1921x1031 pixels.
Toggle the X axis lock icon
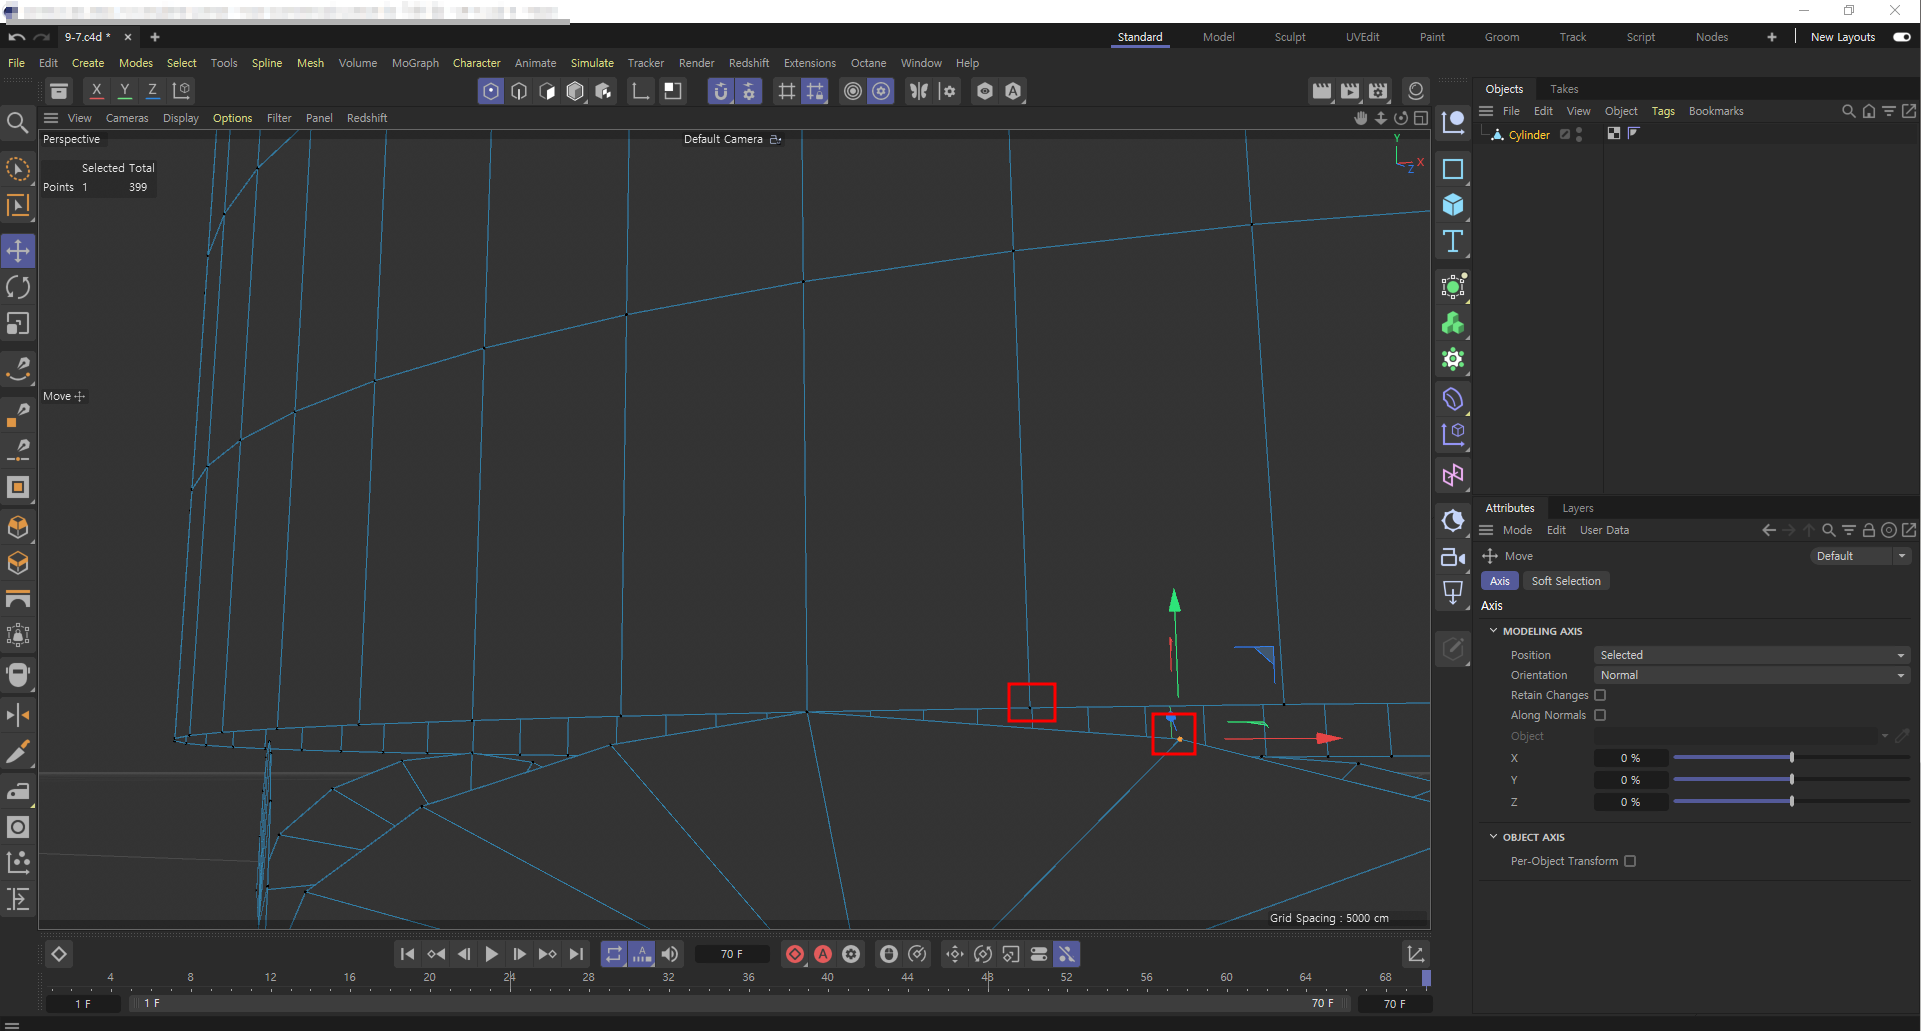click(97, 91)
